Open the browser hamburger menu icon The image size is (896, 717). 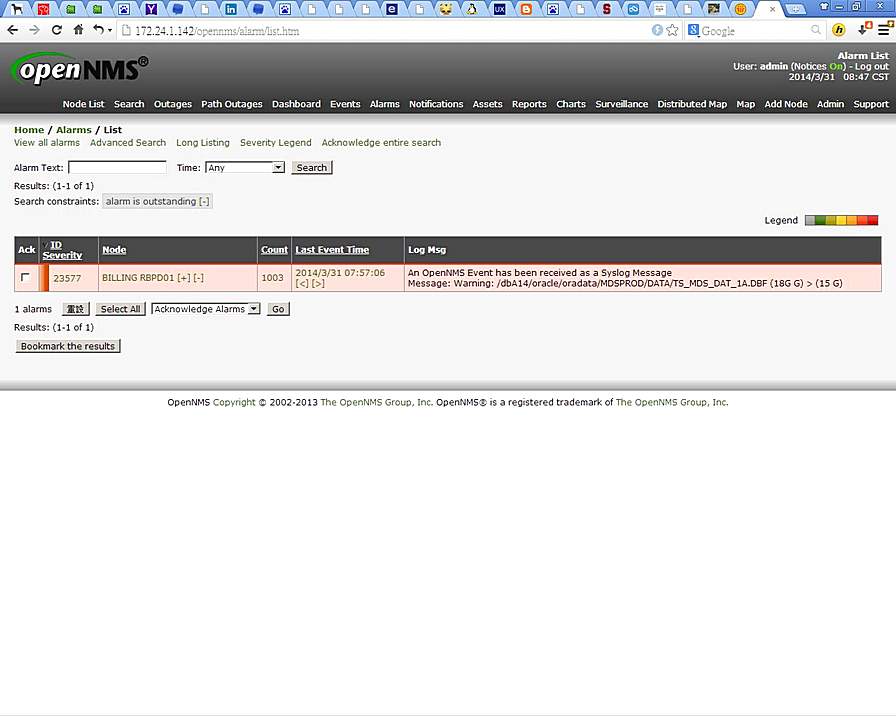pos(885,30)
